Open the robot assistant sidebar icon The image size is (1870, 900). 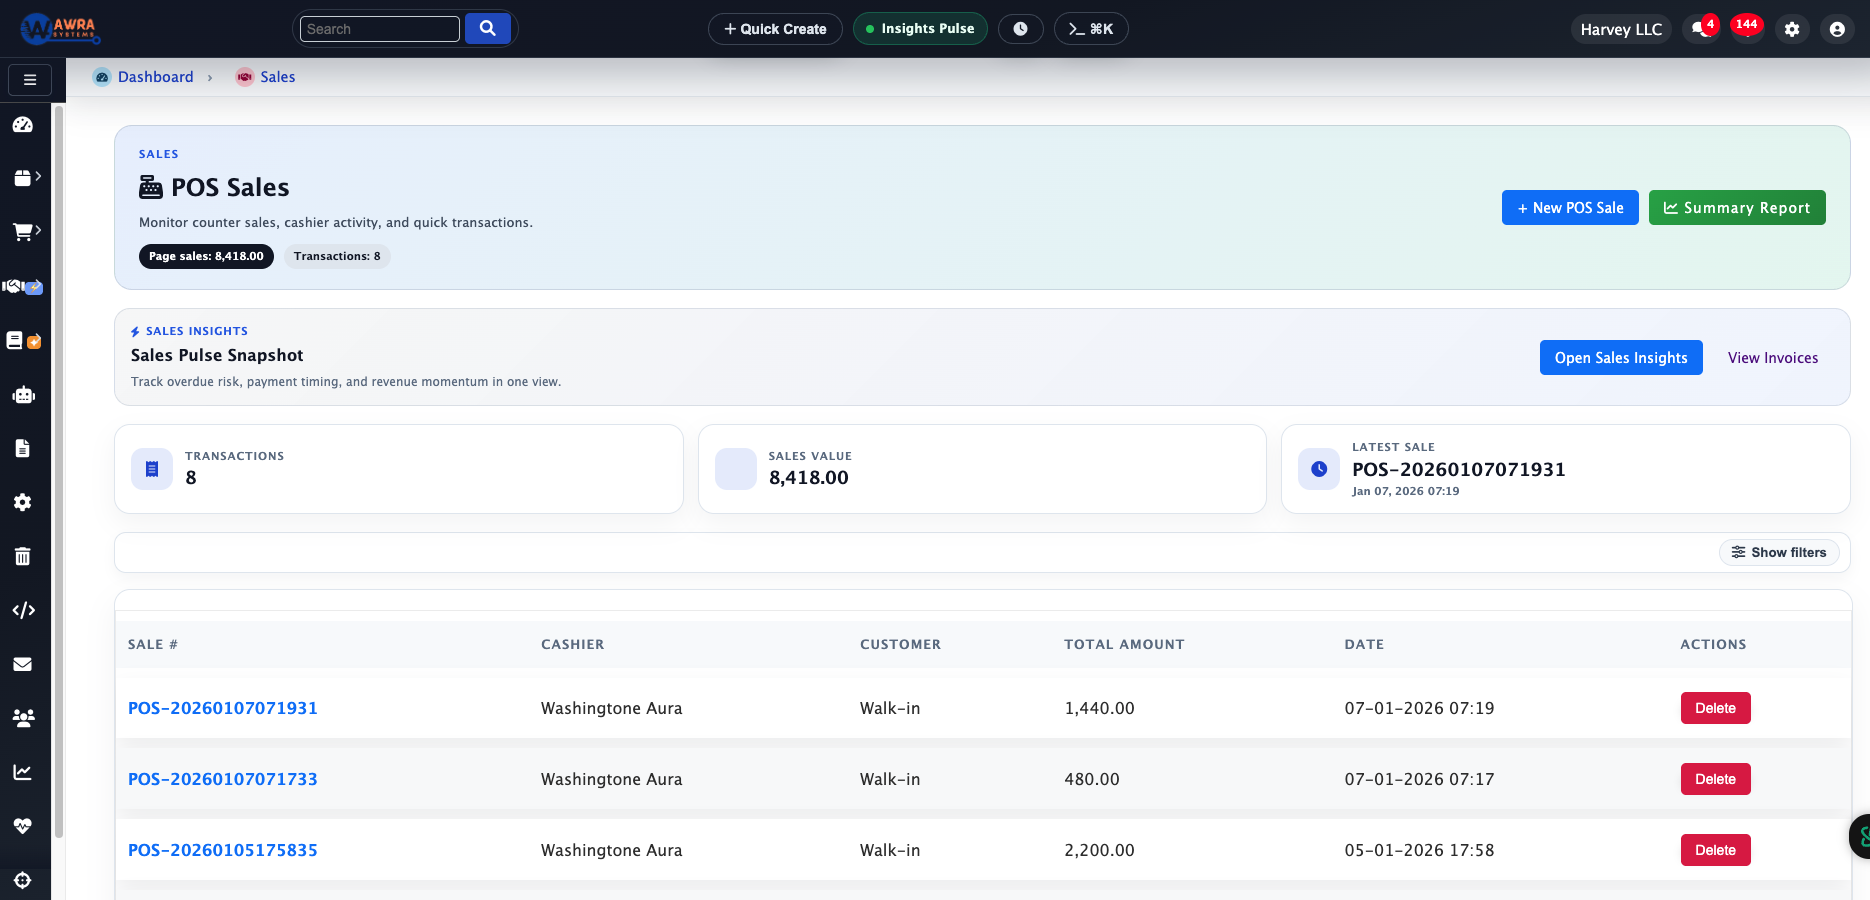click(x=23, y=395)
